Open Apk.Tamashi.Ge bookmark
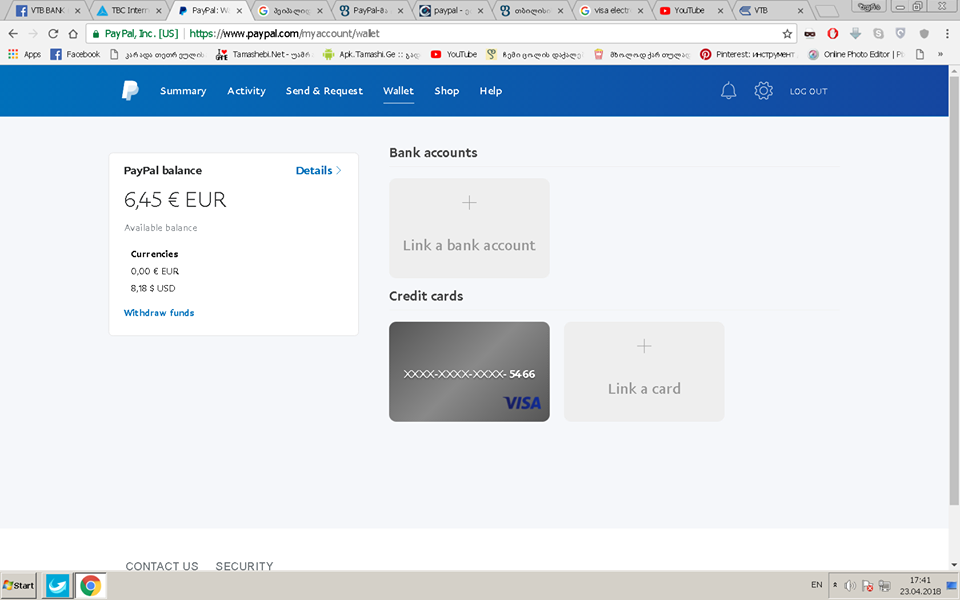The width and height of the screenshot is (960, 600). 371,54
